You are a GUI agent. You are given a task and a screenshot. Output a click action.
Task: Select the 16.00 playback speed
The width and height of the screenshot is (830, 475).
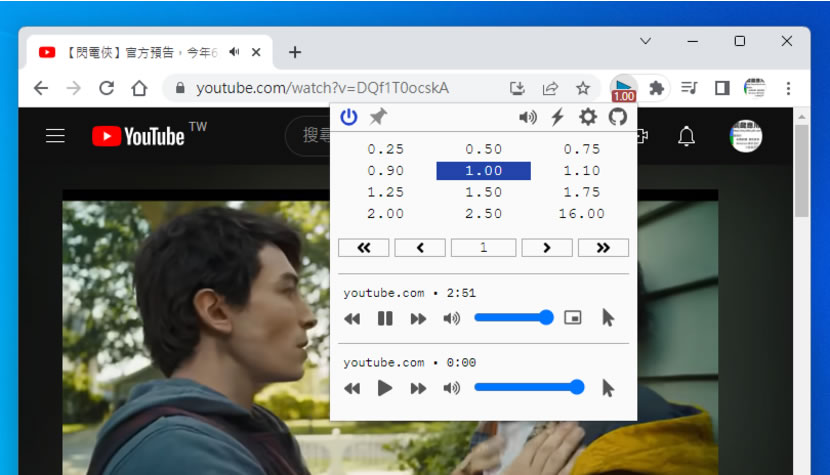tap(581, 213)
